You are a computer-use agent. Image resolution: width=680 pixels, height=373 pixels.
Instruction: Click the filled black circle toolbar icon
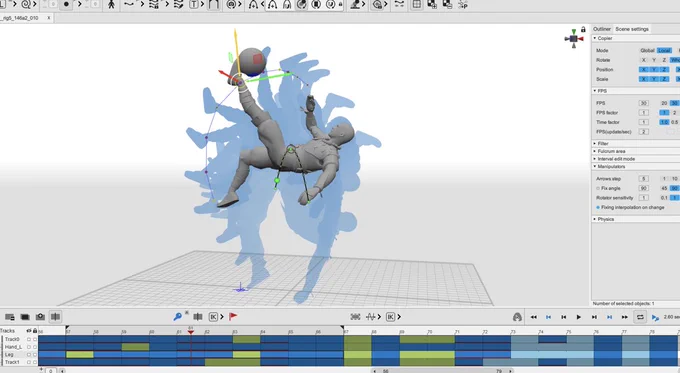click(66, 4)
